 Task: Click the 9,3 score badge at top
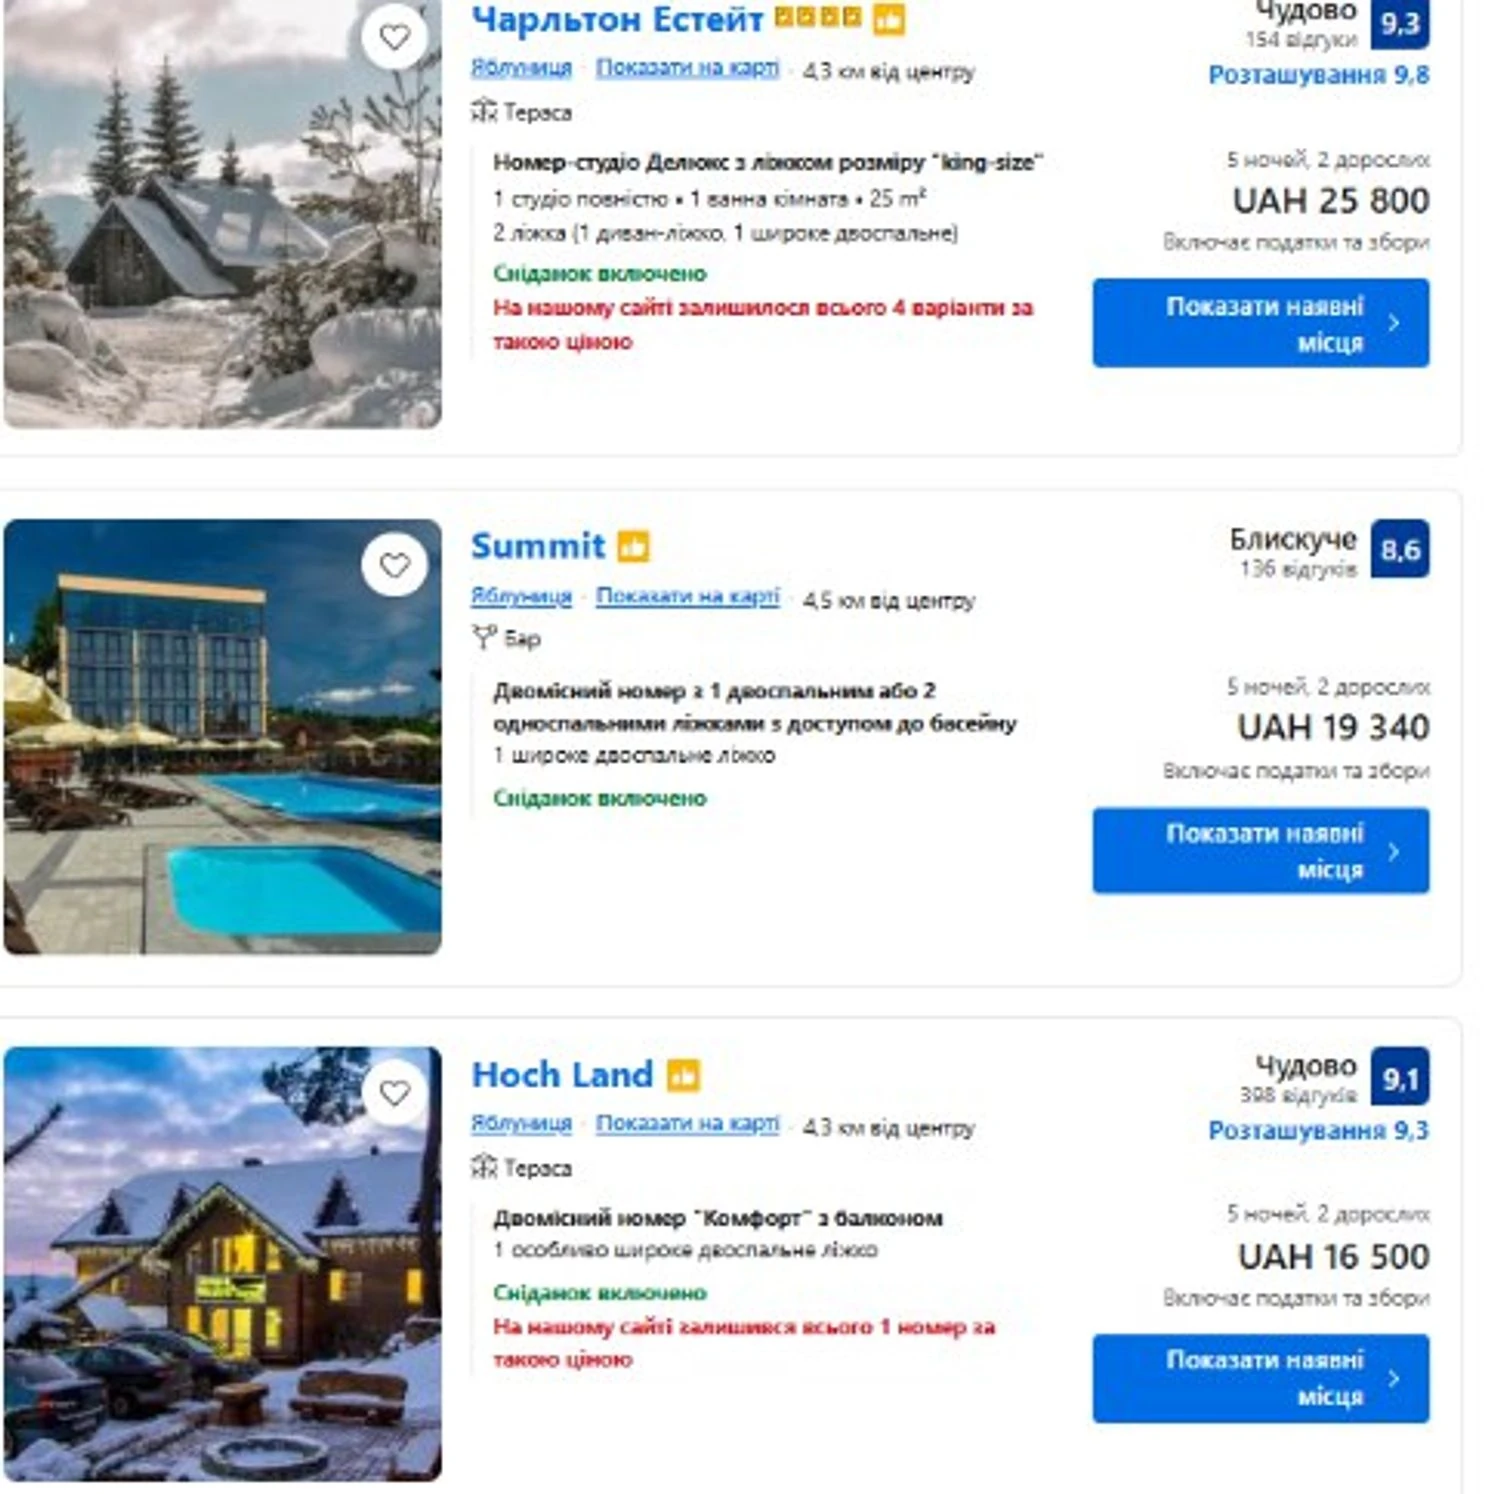pos(1399,22)
